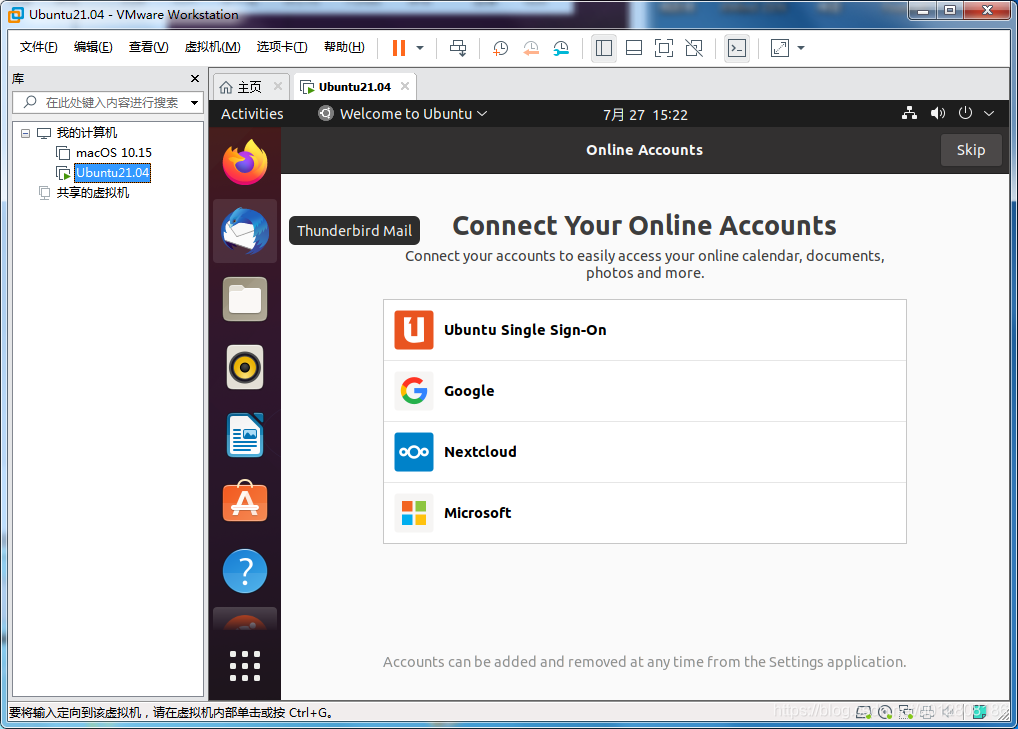Image resolution: width=1018 pixels, height=729 pixels.
Task: Open the 选项卡(T) menu
Action: (x=282, y=47)
